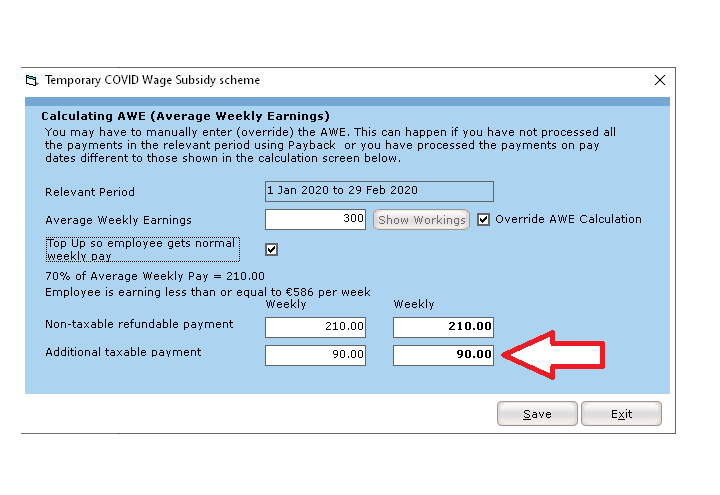This screenshot has height=495, width=720.
Task: Click the red arrow pointing at 90.00
Action: point(553,354)
